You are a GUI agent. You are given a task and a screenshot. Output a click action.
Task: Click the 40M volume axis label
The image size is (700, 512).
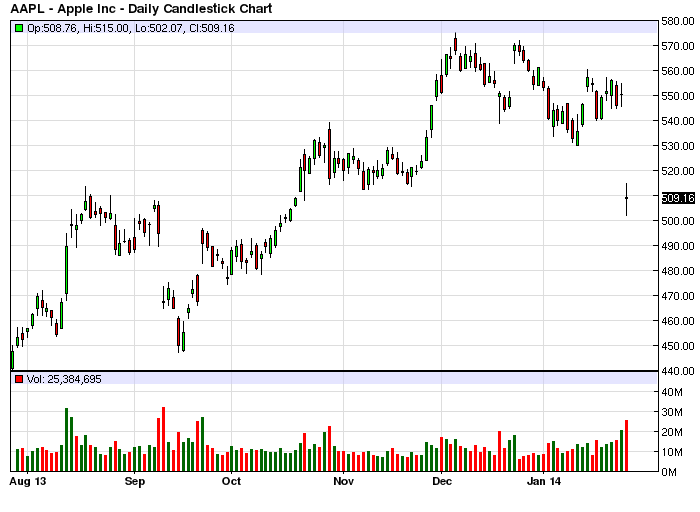point(672,392)
